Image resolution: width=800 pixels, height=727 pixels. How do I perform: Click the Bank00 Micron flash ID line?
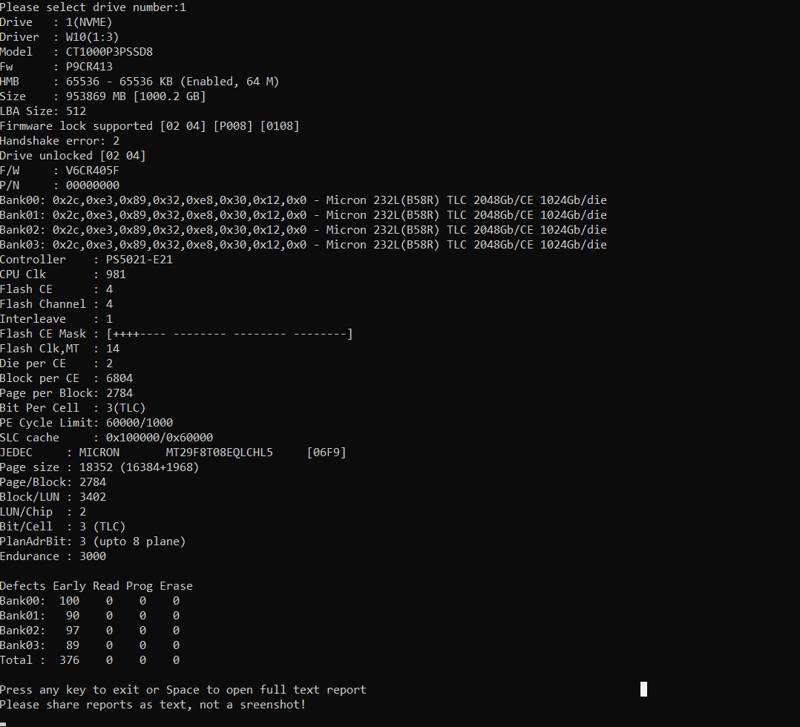[303, 200]
